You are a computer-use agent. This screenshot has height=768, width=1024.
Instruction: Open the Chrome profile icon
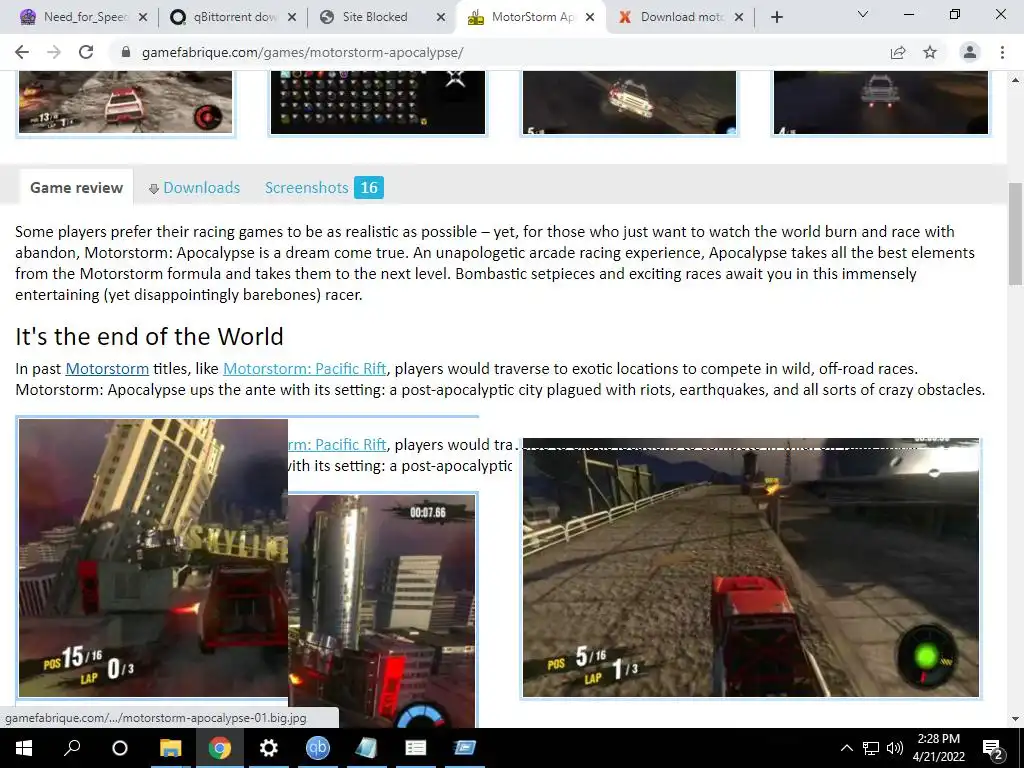[970, 52]
